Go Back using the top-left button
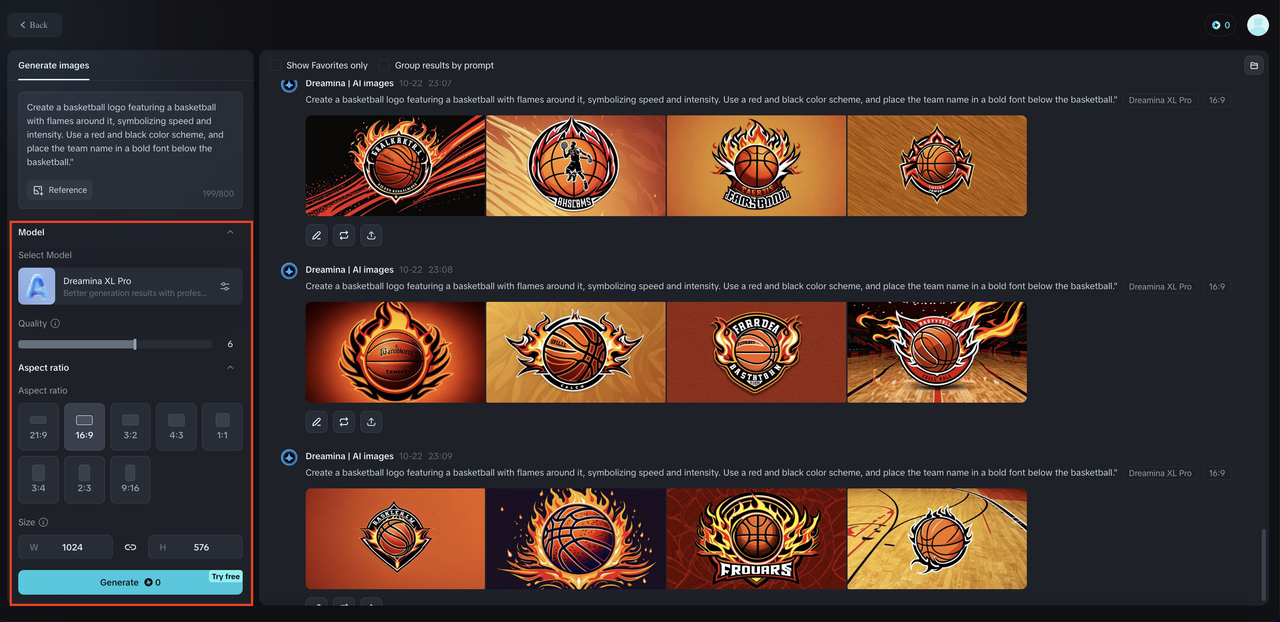 click(x=34, y=25)
